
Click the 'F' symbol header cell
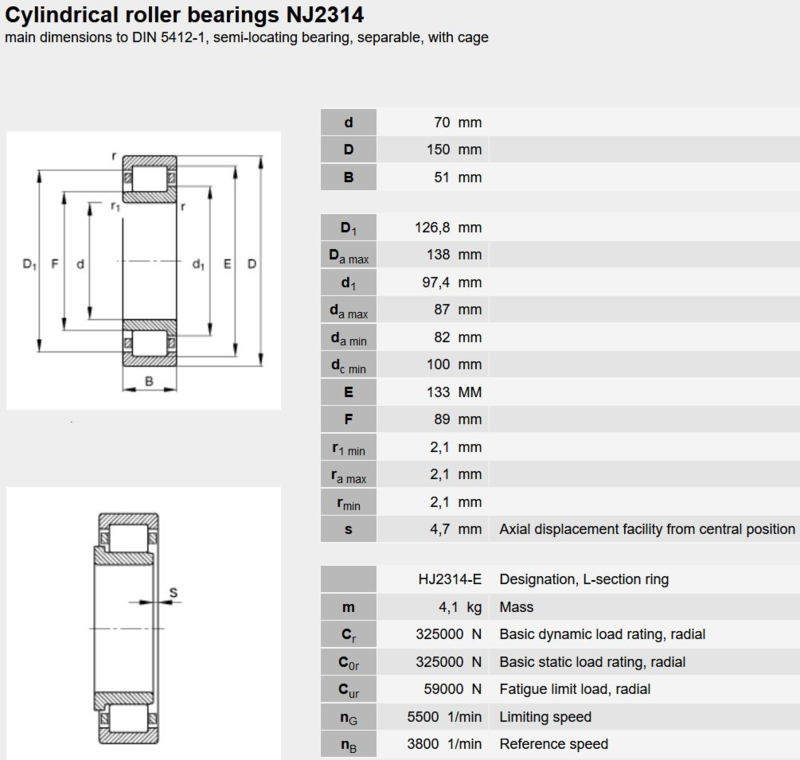click(348, 419)
